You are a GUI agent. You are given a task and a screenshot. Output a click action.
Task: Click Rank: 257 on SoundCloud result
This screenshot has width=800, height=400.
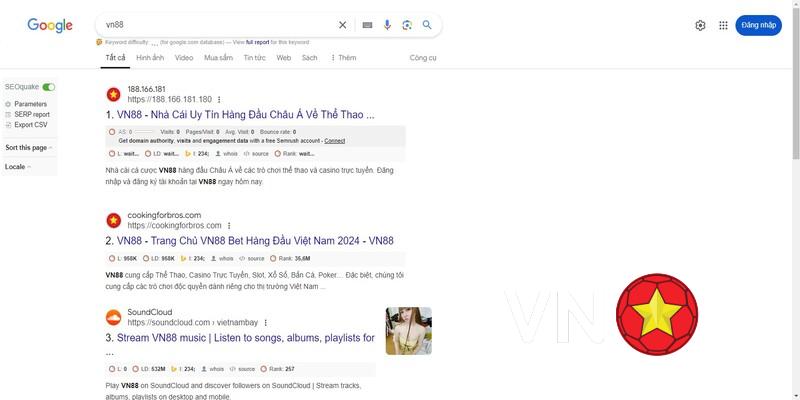[278, 369]
